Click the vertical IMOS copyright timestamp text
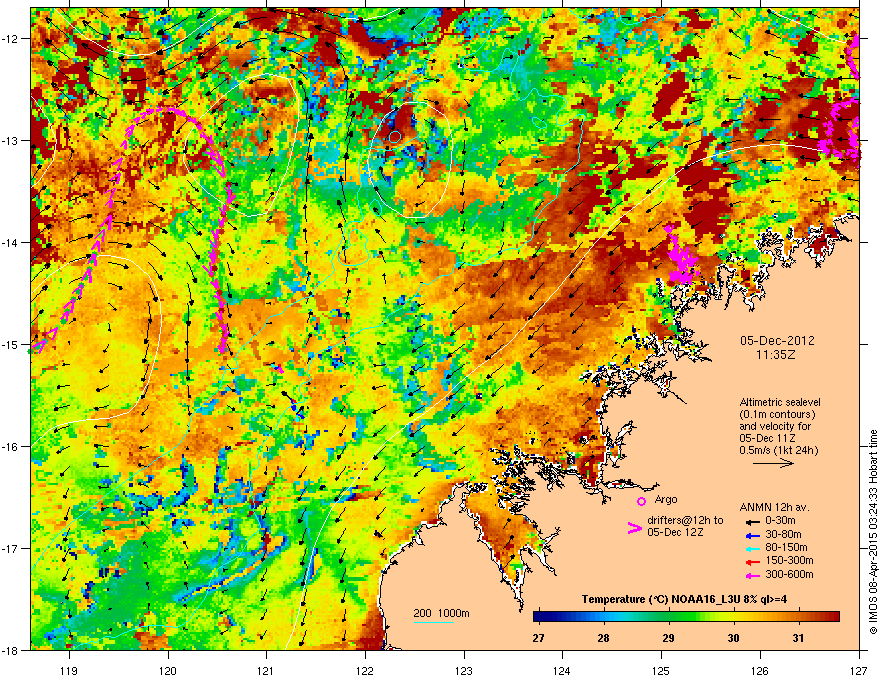Viewport: 880px width, 680px height. coord(873,532)
